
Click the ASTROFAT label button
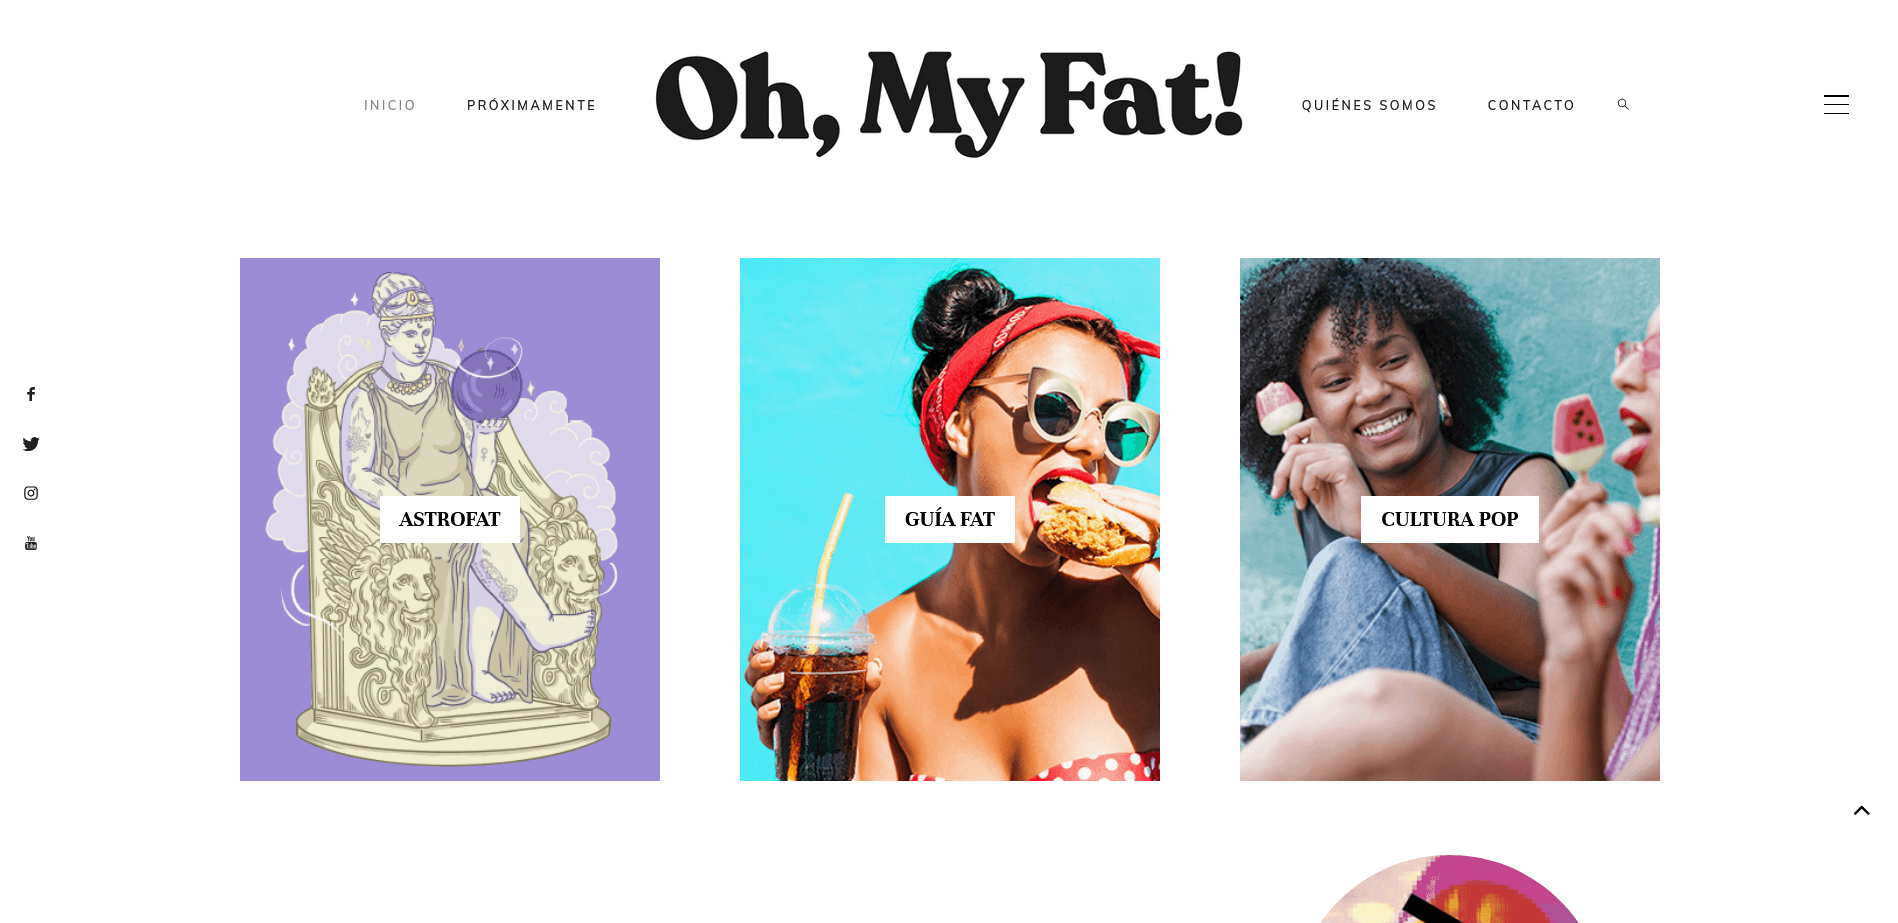[450, 519]
